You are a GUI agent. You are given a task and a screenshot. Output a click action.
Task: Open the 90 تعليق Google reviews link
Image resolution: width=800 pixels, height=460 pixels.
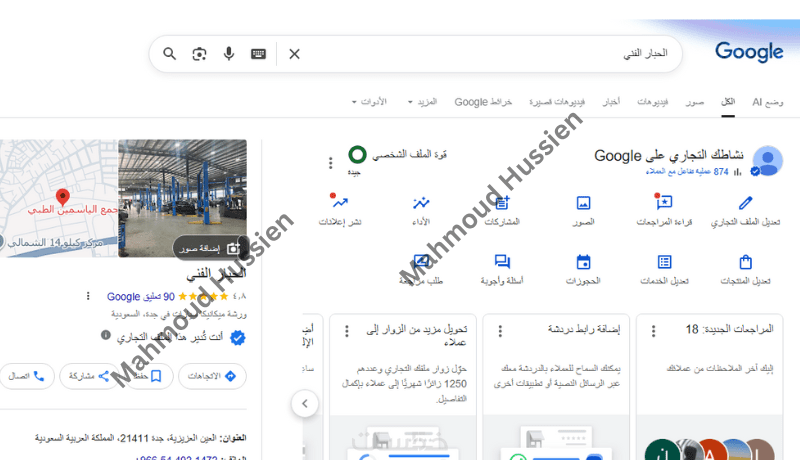point(141,296)
